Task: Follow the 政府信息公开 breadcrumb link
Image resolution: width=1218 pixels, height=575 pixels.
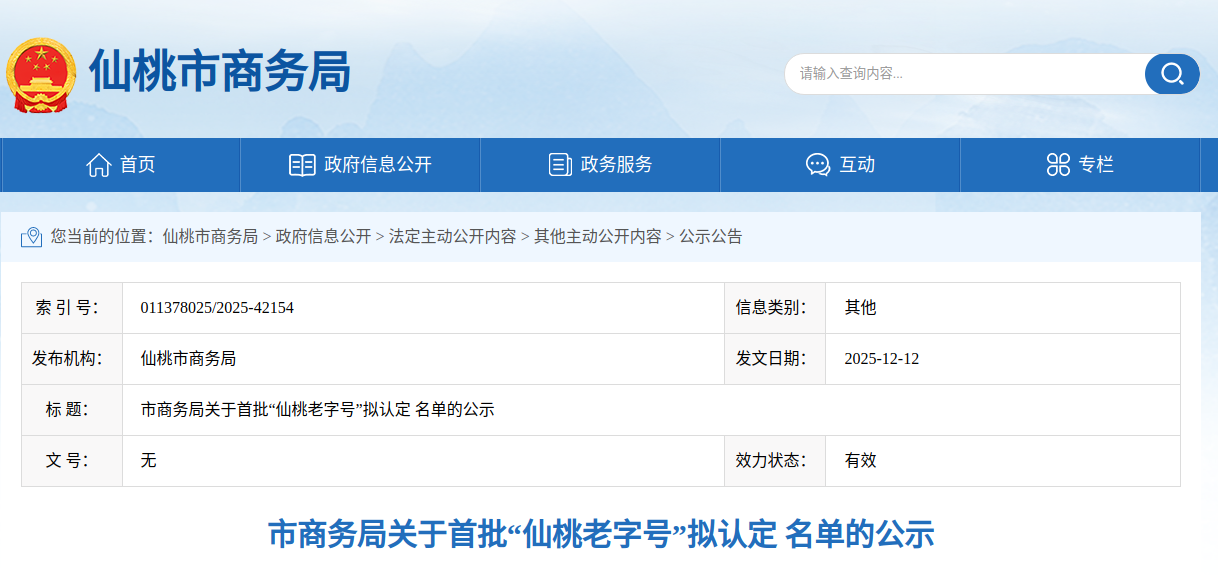Action: 323,237
